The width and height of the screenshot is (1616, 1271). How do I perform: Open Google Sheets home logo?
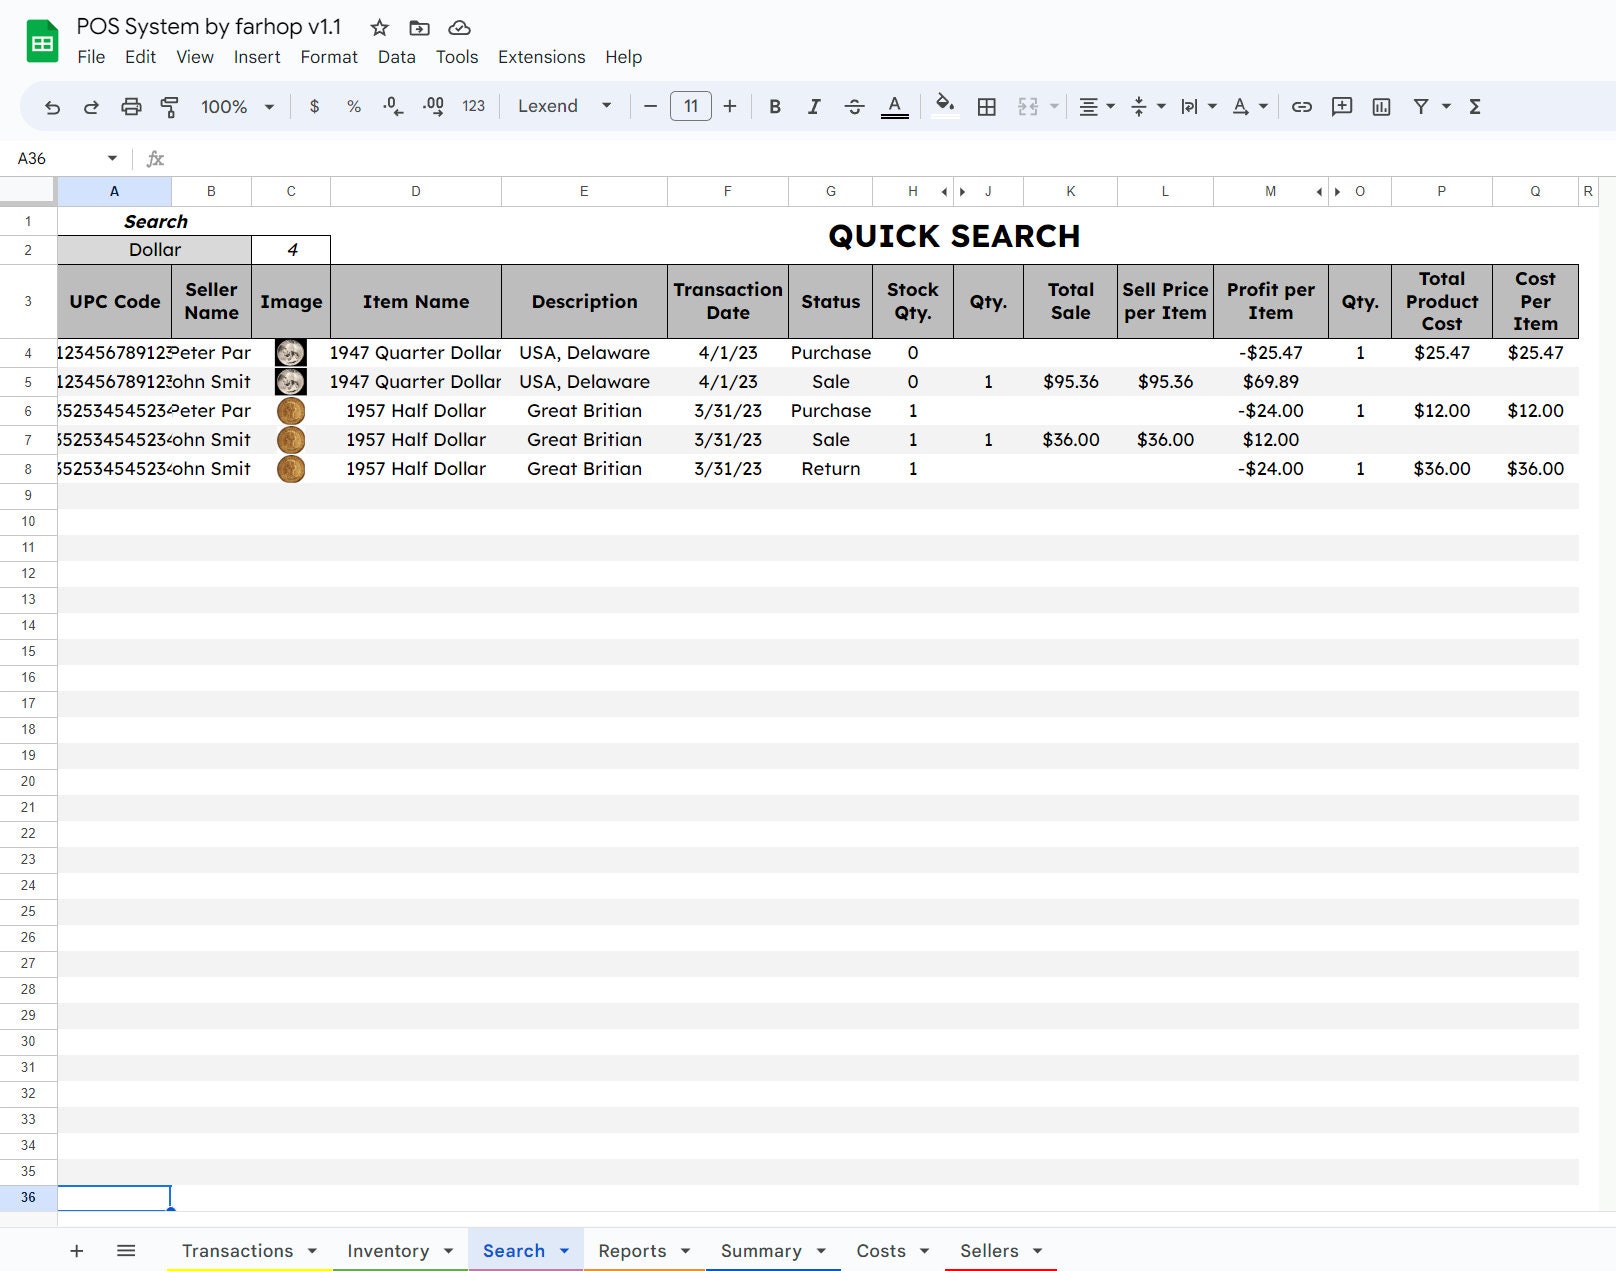pos(42,42)
